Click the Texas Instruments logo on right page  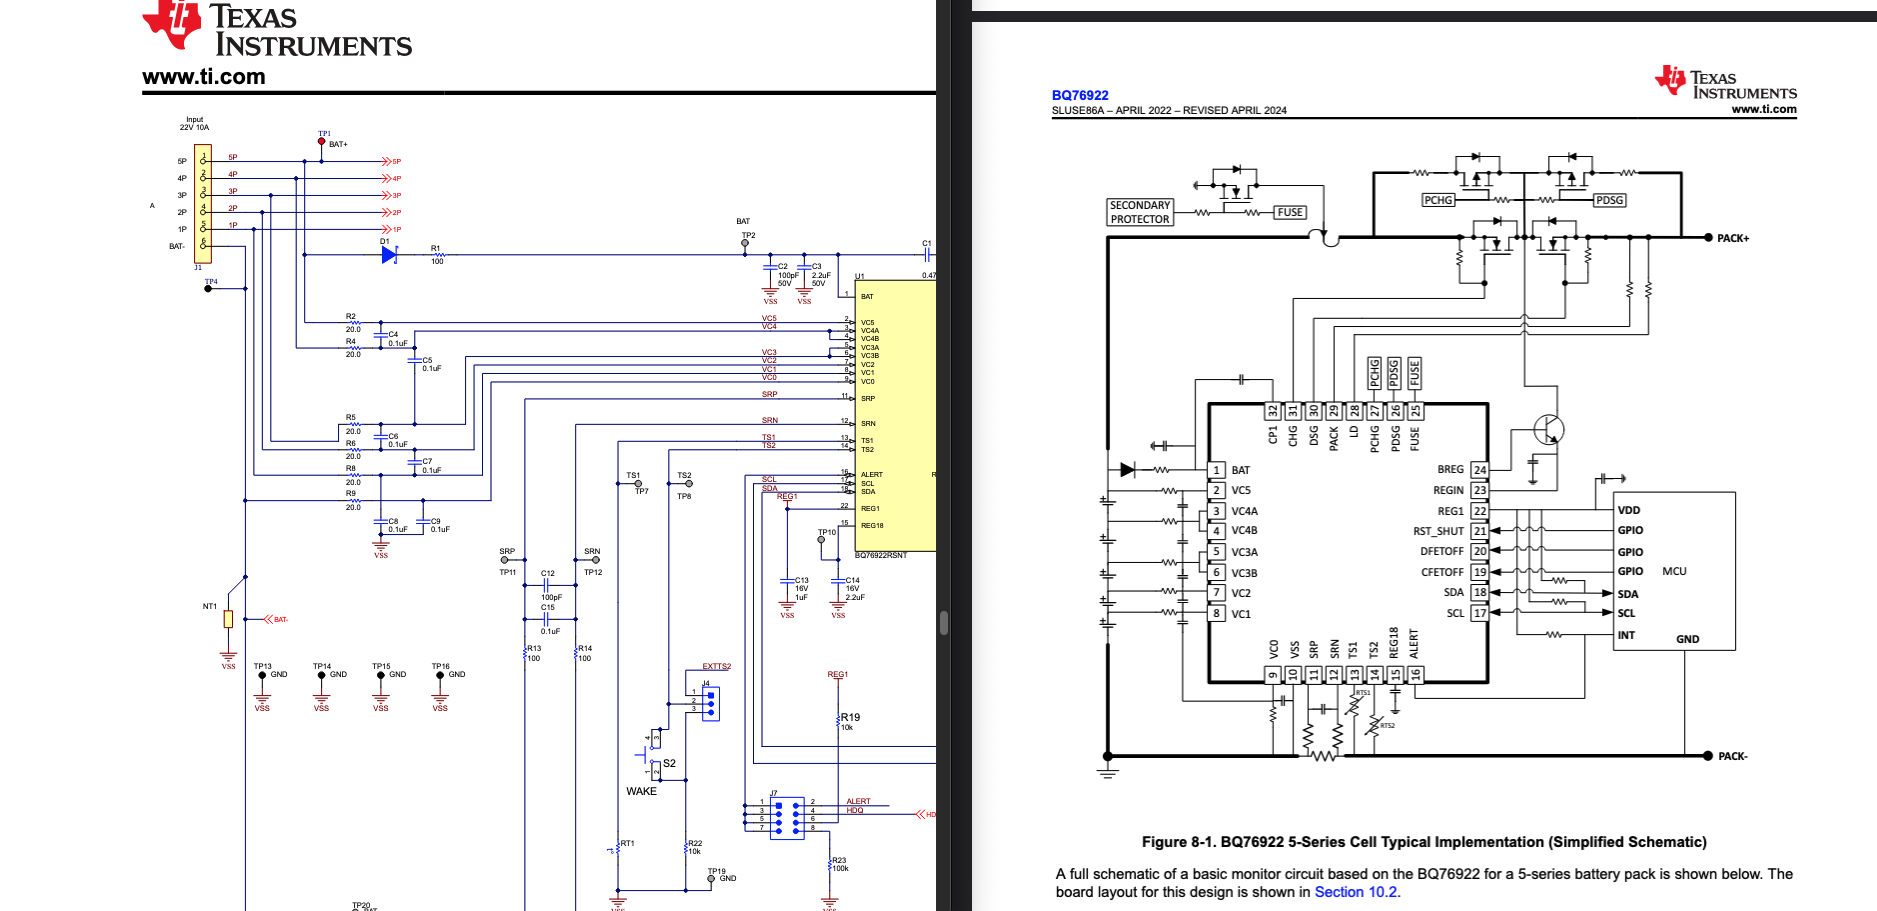1725,82
